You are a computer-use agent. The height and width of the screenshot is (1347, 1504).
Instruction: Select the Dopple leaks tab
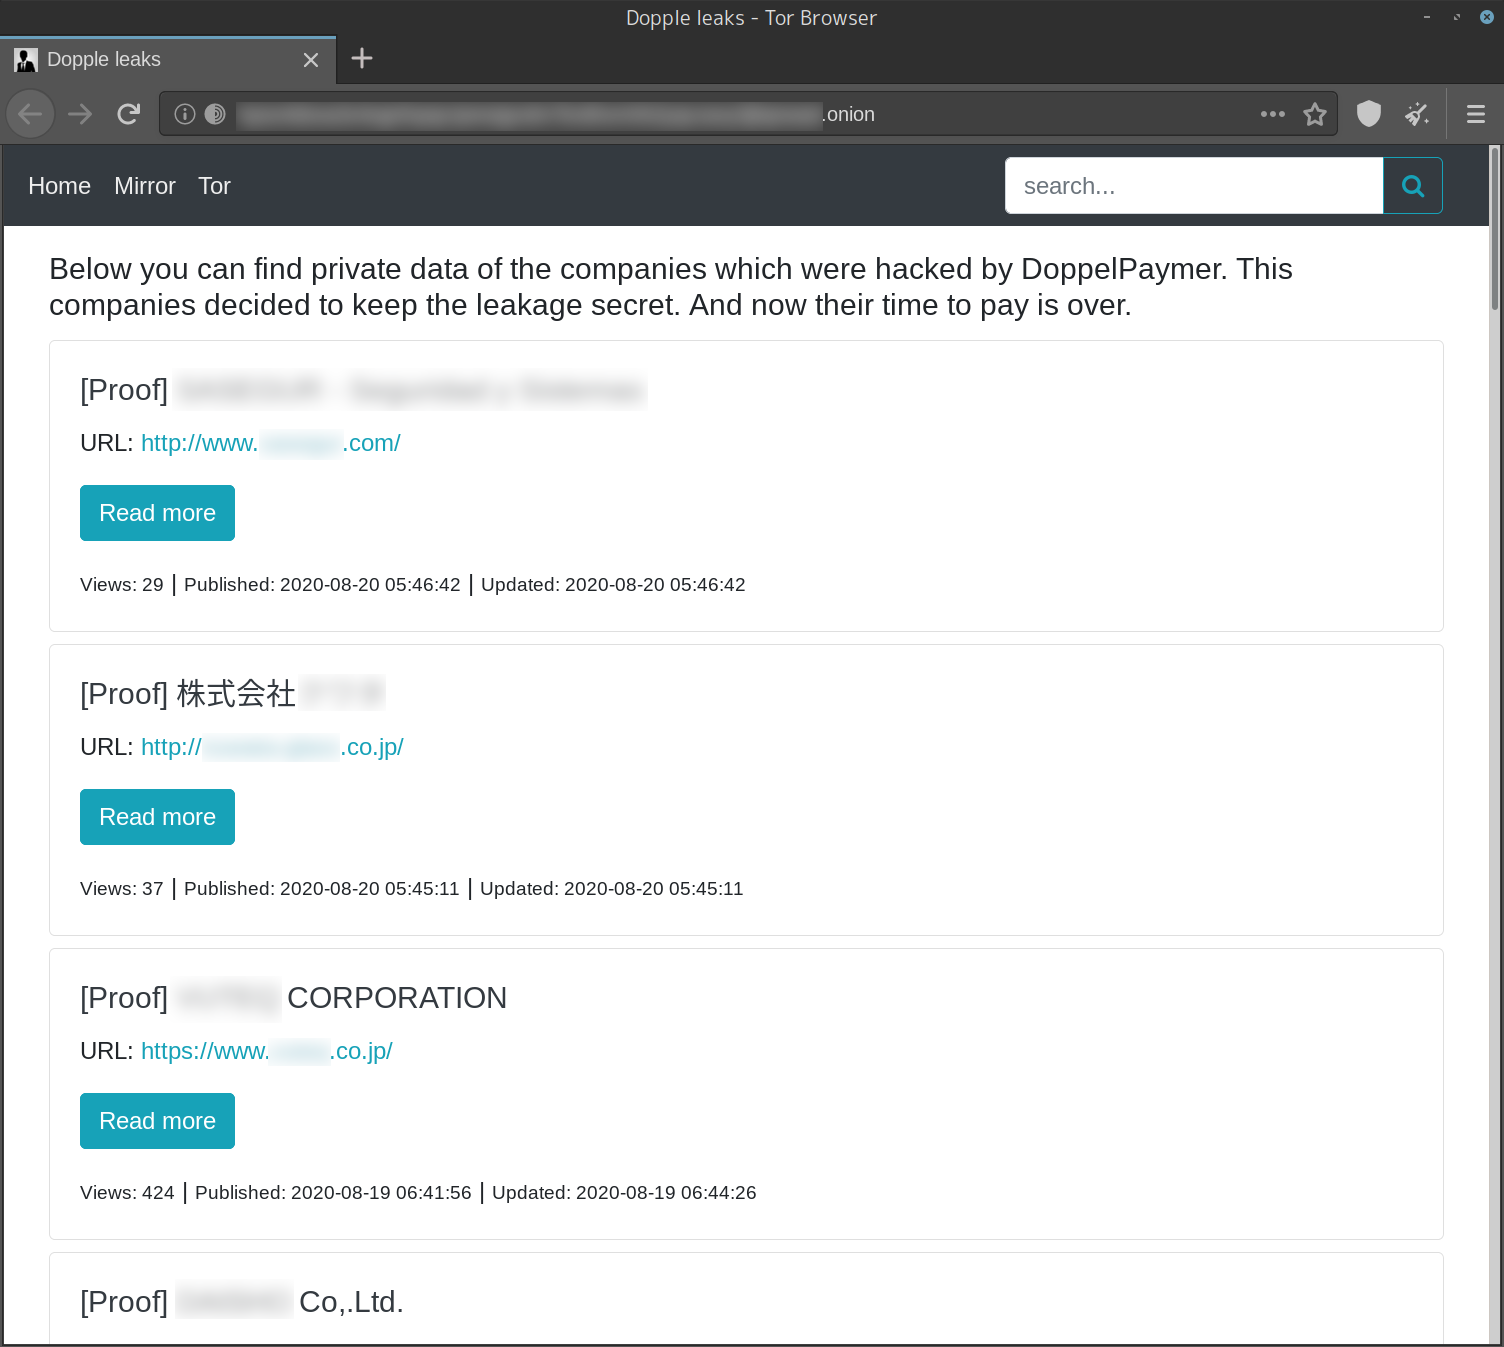click(x=168, y=60)
